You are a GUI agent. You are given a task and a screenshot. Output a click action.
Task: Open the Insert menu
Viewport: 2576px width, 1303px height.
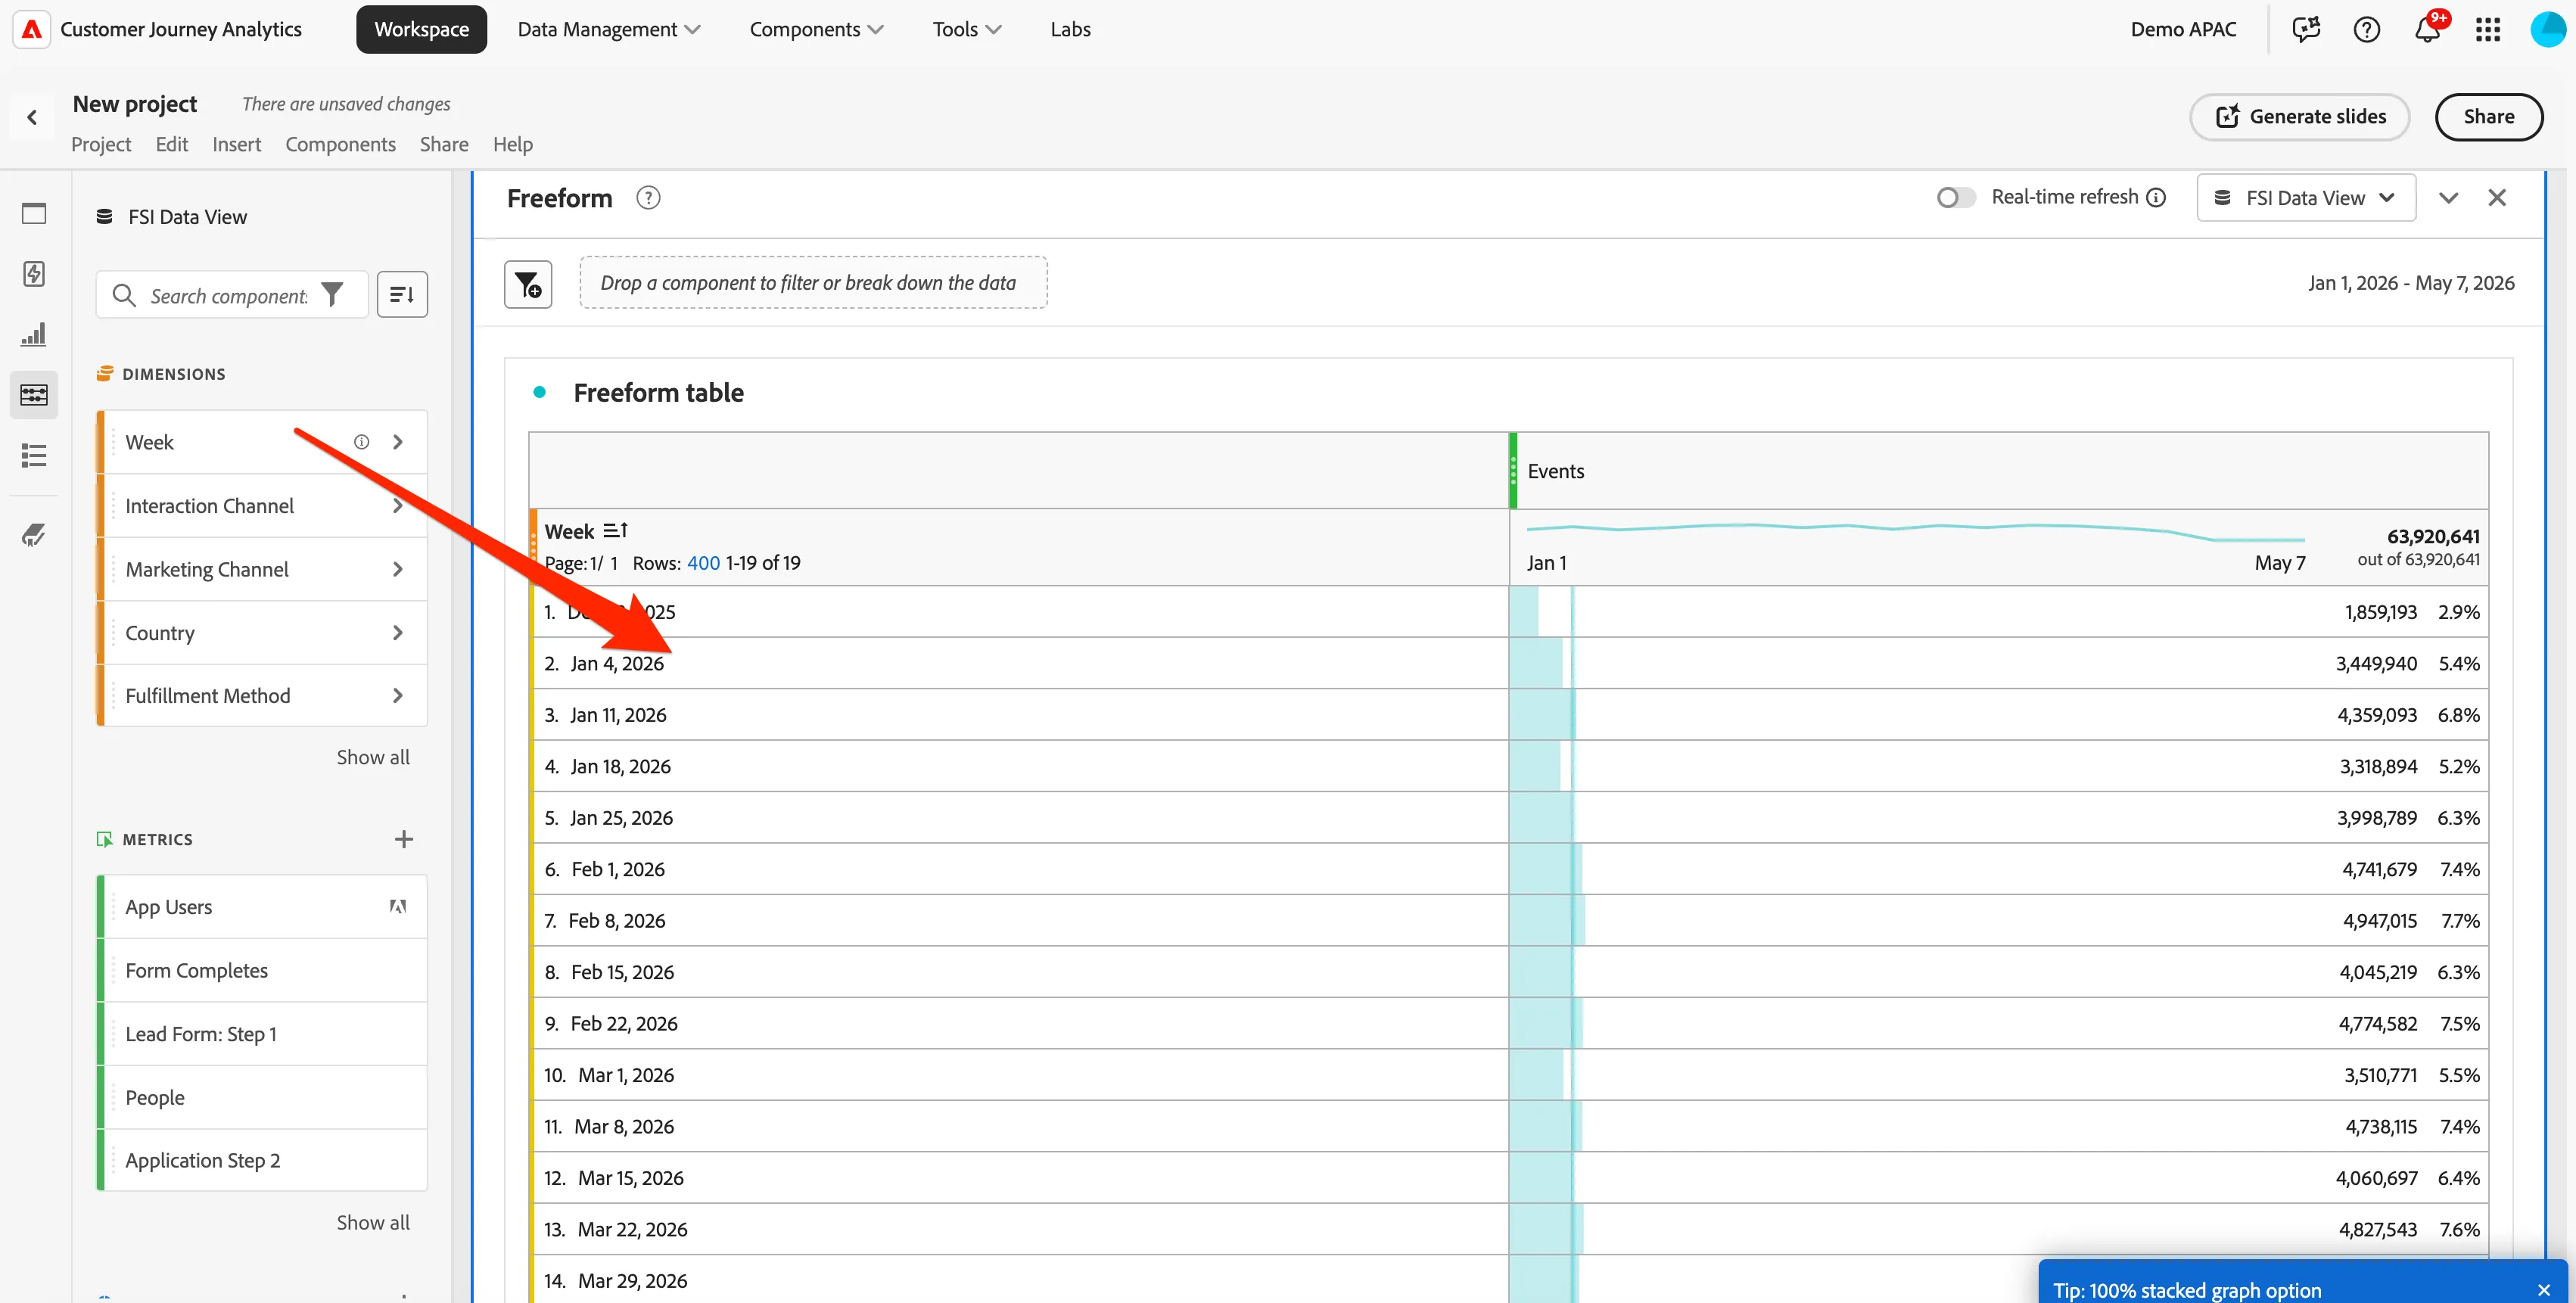pos(236,145)
